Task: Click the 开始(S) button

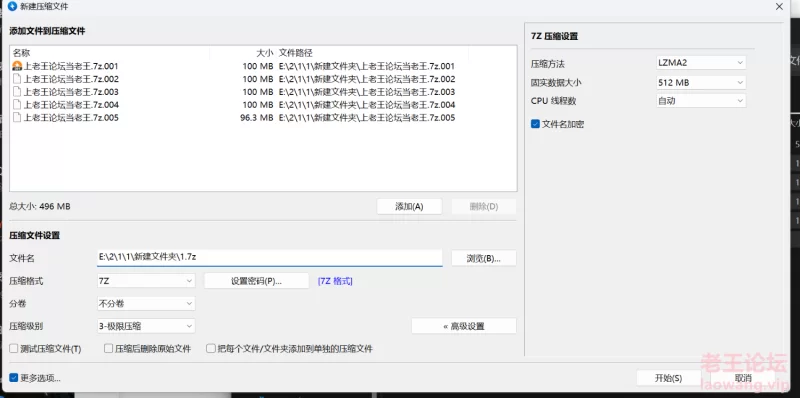Action: click(x=668, y=378)
